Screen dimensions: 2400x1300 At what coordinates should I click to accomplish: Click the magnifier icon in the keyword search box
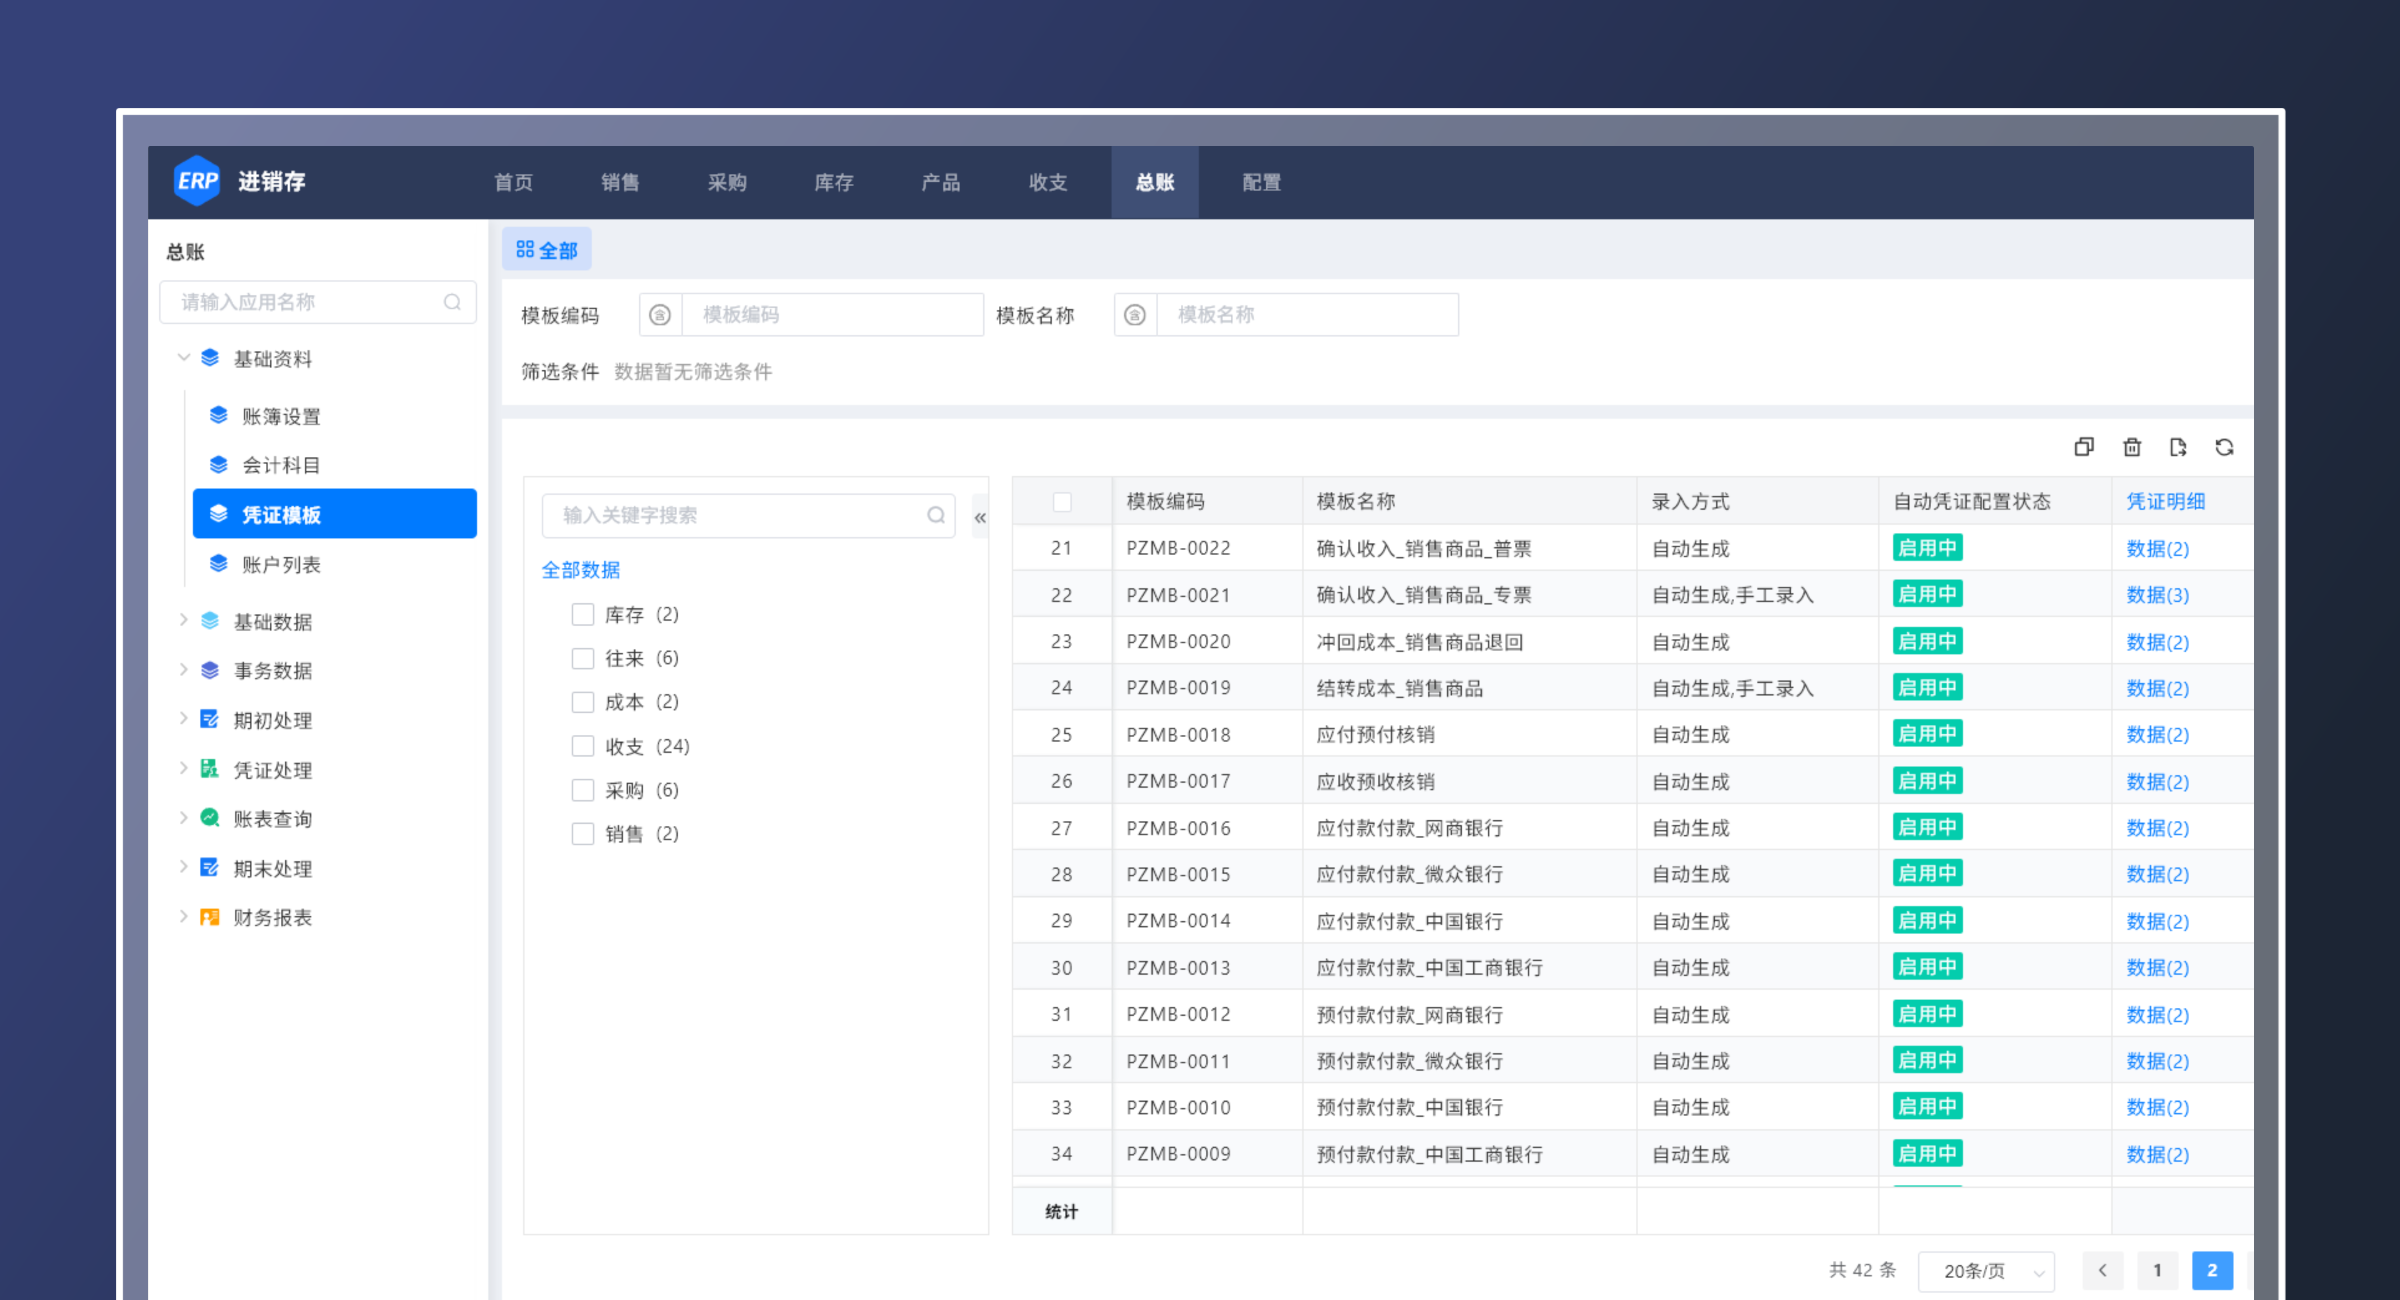(936, 515)
